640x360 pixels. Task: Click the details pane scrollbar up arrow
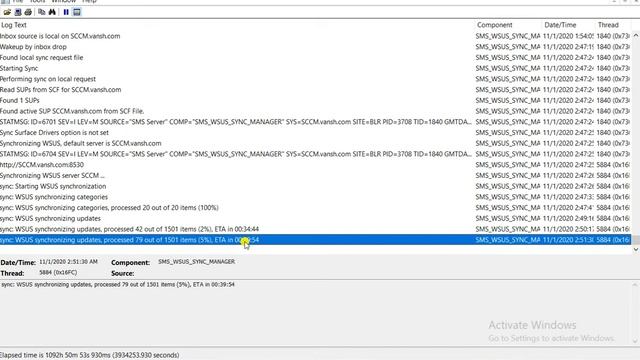[636, 285]
